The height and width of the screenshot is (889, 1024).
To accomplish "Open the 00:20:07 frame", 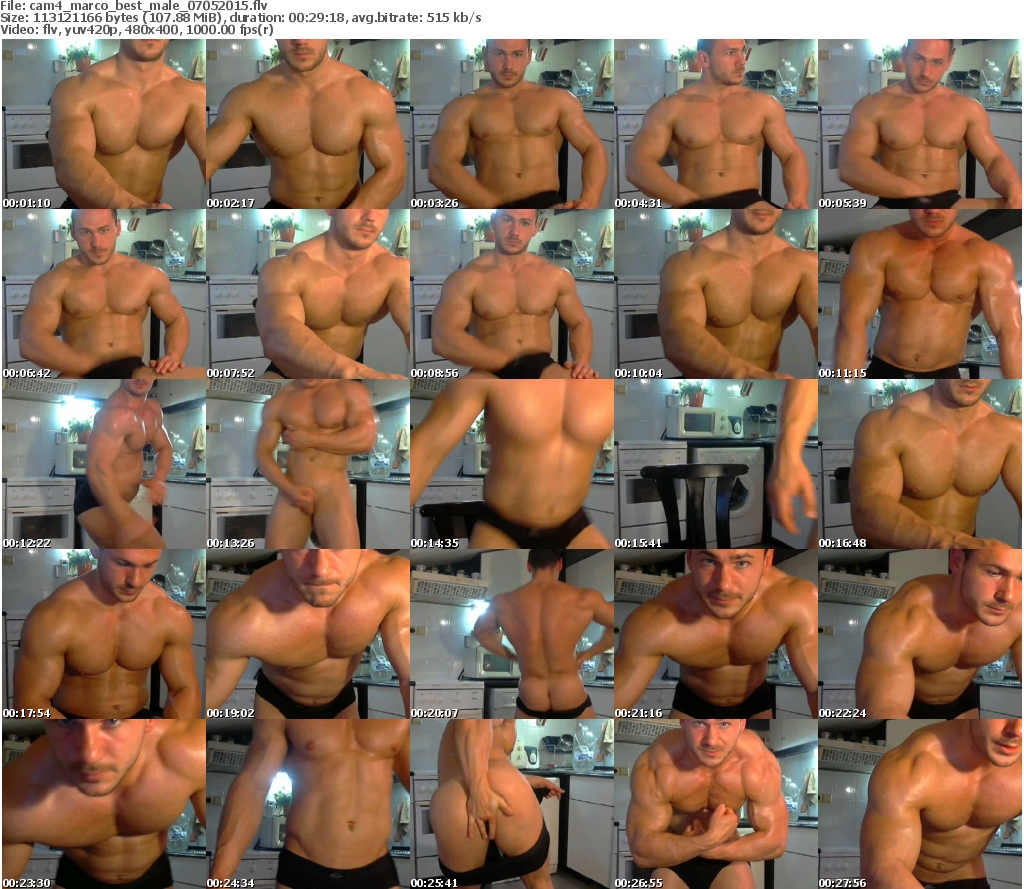I will [512, 634].
